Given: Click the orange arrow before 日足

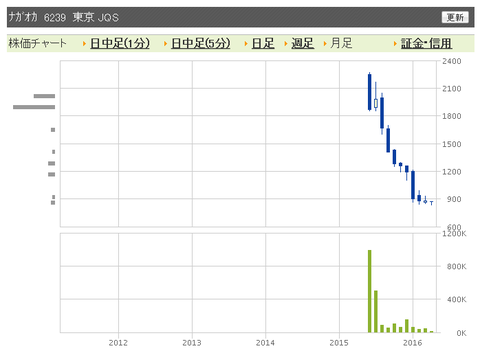Looking at the screenshot, I should coord(246,44).
